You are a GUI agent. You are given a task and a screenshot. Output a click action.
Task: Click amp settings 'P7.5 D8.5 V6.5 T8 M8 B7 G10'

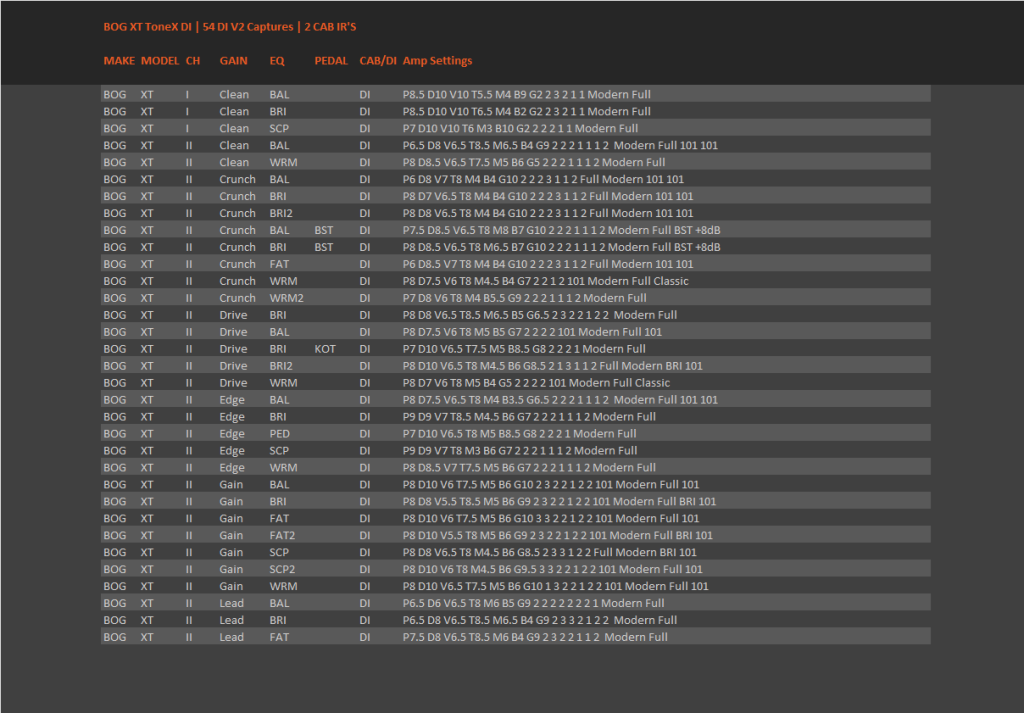click(x=474, y=230)
